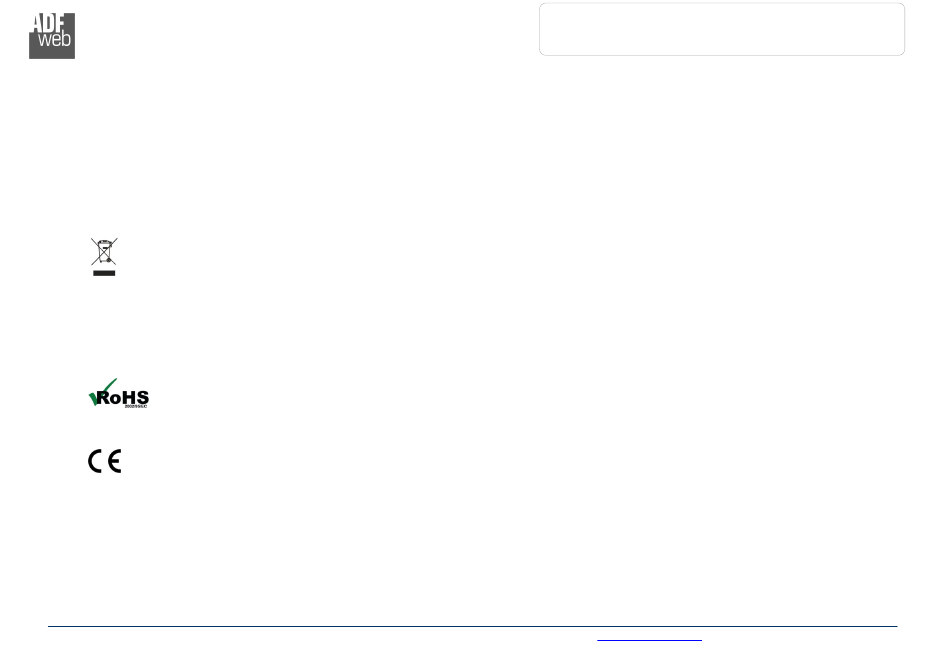Open the blue underlined link in the footer

point(649,639)
